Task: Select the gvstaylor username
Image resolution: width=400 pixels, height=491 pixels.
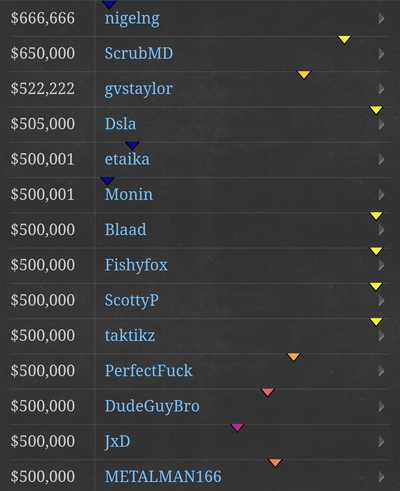Action: (x=138, y=89)
